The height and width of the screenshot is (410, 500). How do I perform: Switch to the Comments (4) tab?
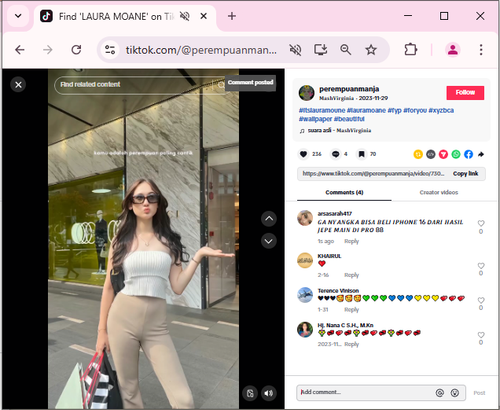(x=344, y=192)
